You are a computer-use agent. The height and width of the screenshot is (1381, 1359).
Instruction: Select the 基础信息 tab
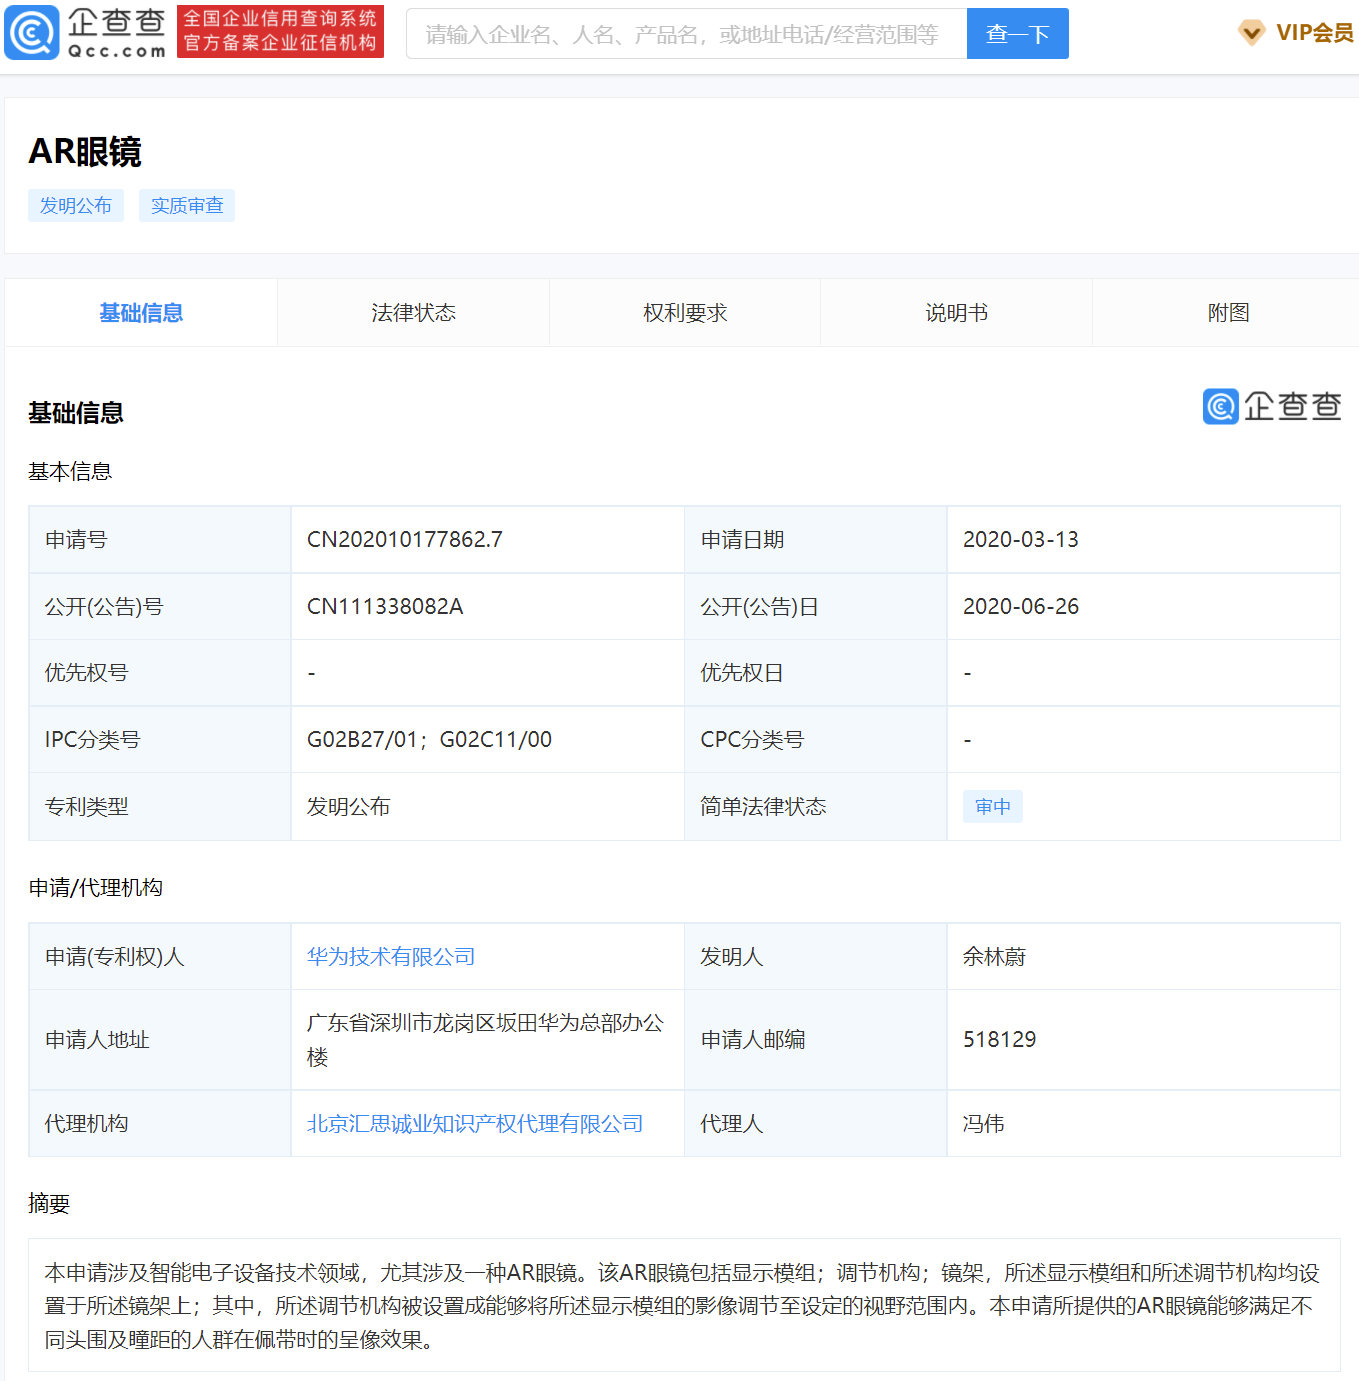(140, 312)
